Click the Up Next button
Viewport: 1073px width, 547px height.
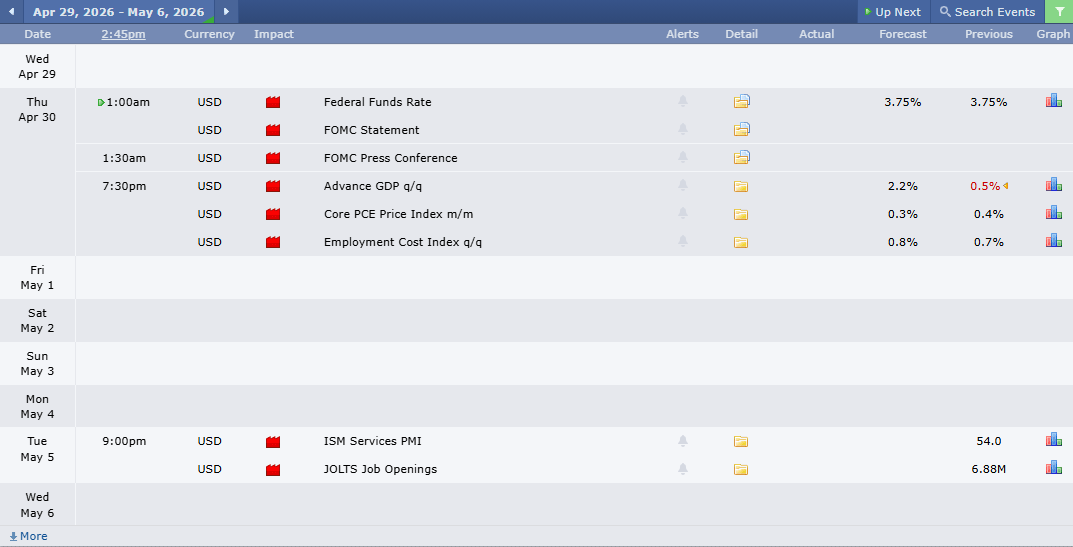point(892,12)
